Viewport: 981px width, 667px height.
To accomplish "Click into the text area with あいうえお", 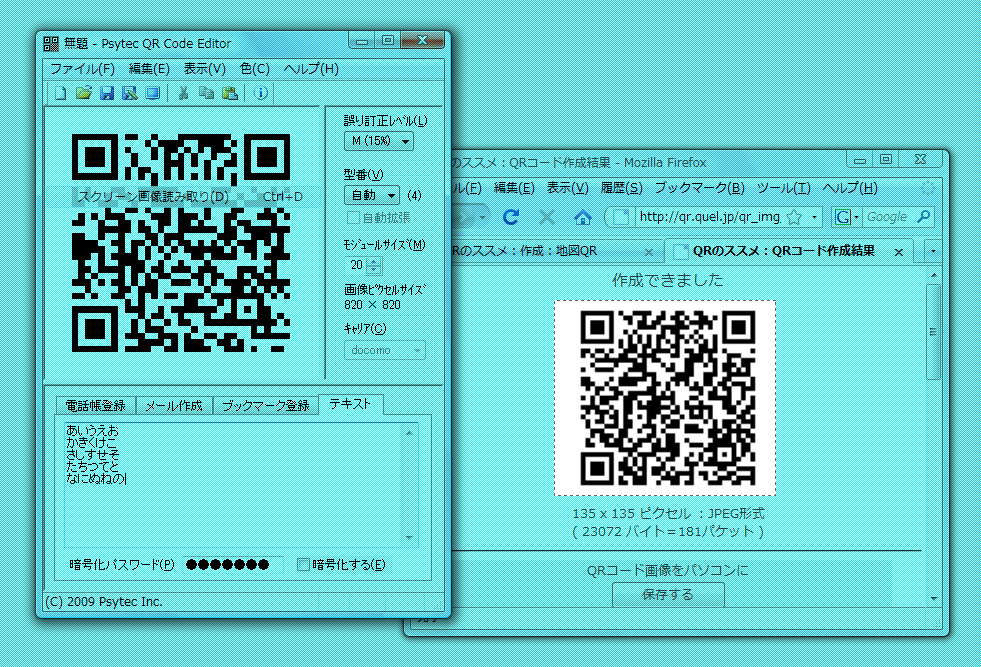I will click(234, 485).
